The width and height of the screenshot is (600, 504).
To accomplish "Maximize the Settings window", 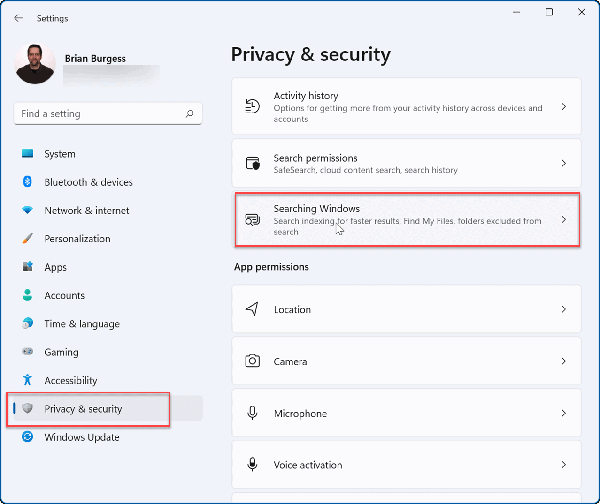I will (549, 12).
